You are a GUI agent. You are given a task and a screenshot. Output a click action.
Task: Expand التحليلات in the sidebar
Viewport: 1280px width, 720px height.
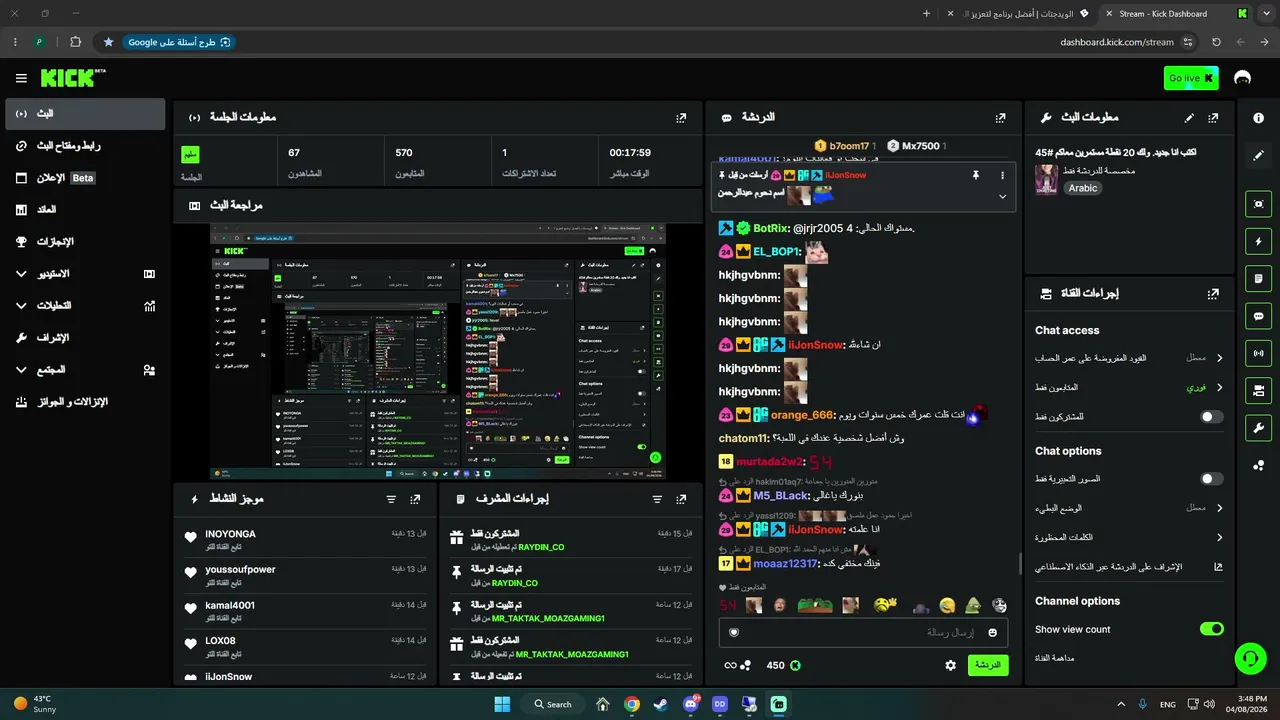[x=85, y=305]
